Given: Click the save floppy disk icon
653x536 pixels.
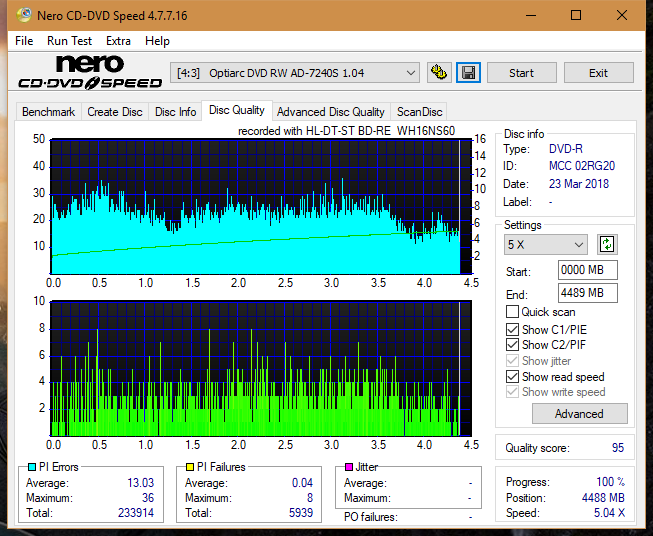Looking at the screenshot, I should 469,73.
